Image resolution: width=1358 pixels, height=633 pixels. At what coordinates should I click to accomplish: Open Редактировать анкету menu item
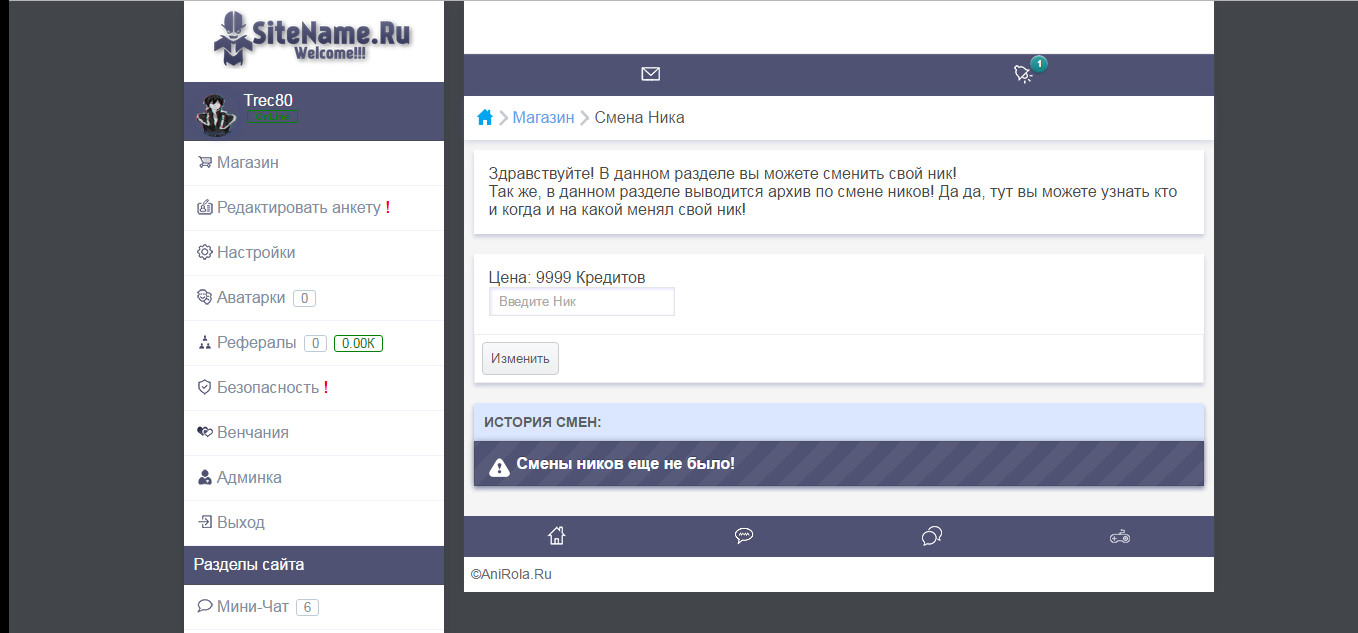coord(298,208)
